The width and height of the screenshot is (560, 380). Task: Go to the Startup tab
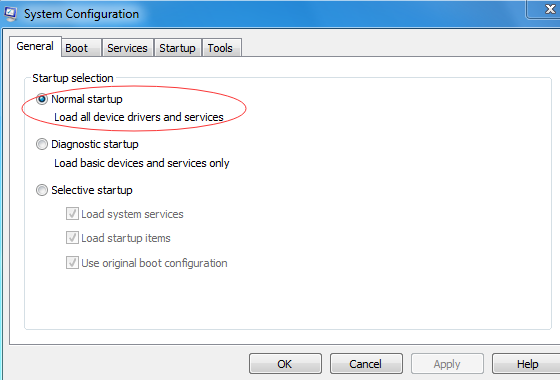tap(178, 48)
